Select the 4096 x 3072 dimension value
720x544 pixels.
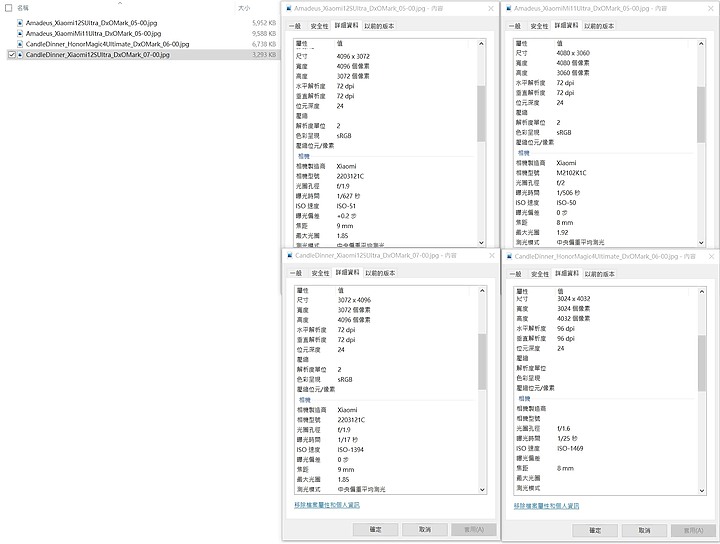(x=353, y=56)
